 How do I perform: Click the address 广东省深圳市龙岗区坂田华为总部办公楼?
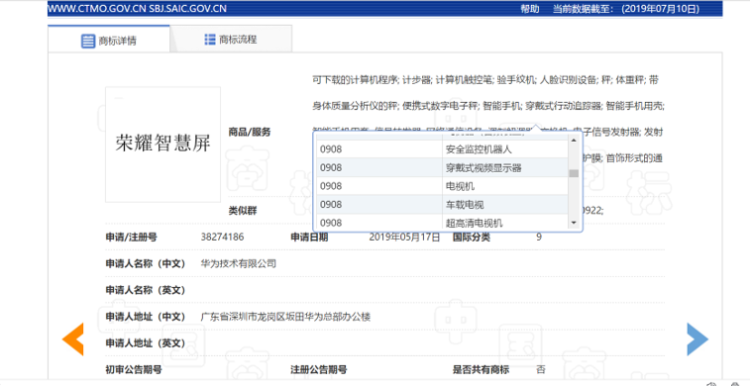coord(286,317)
